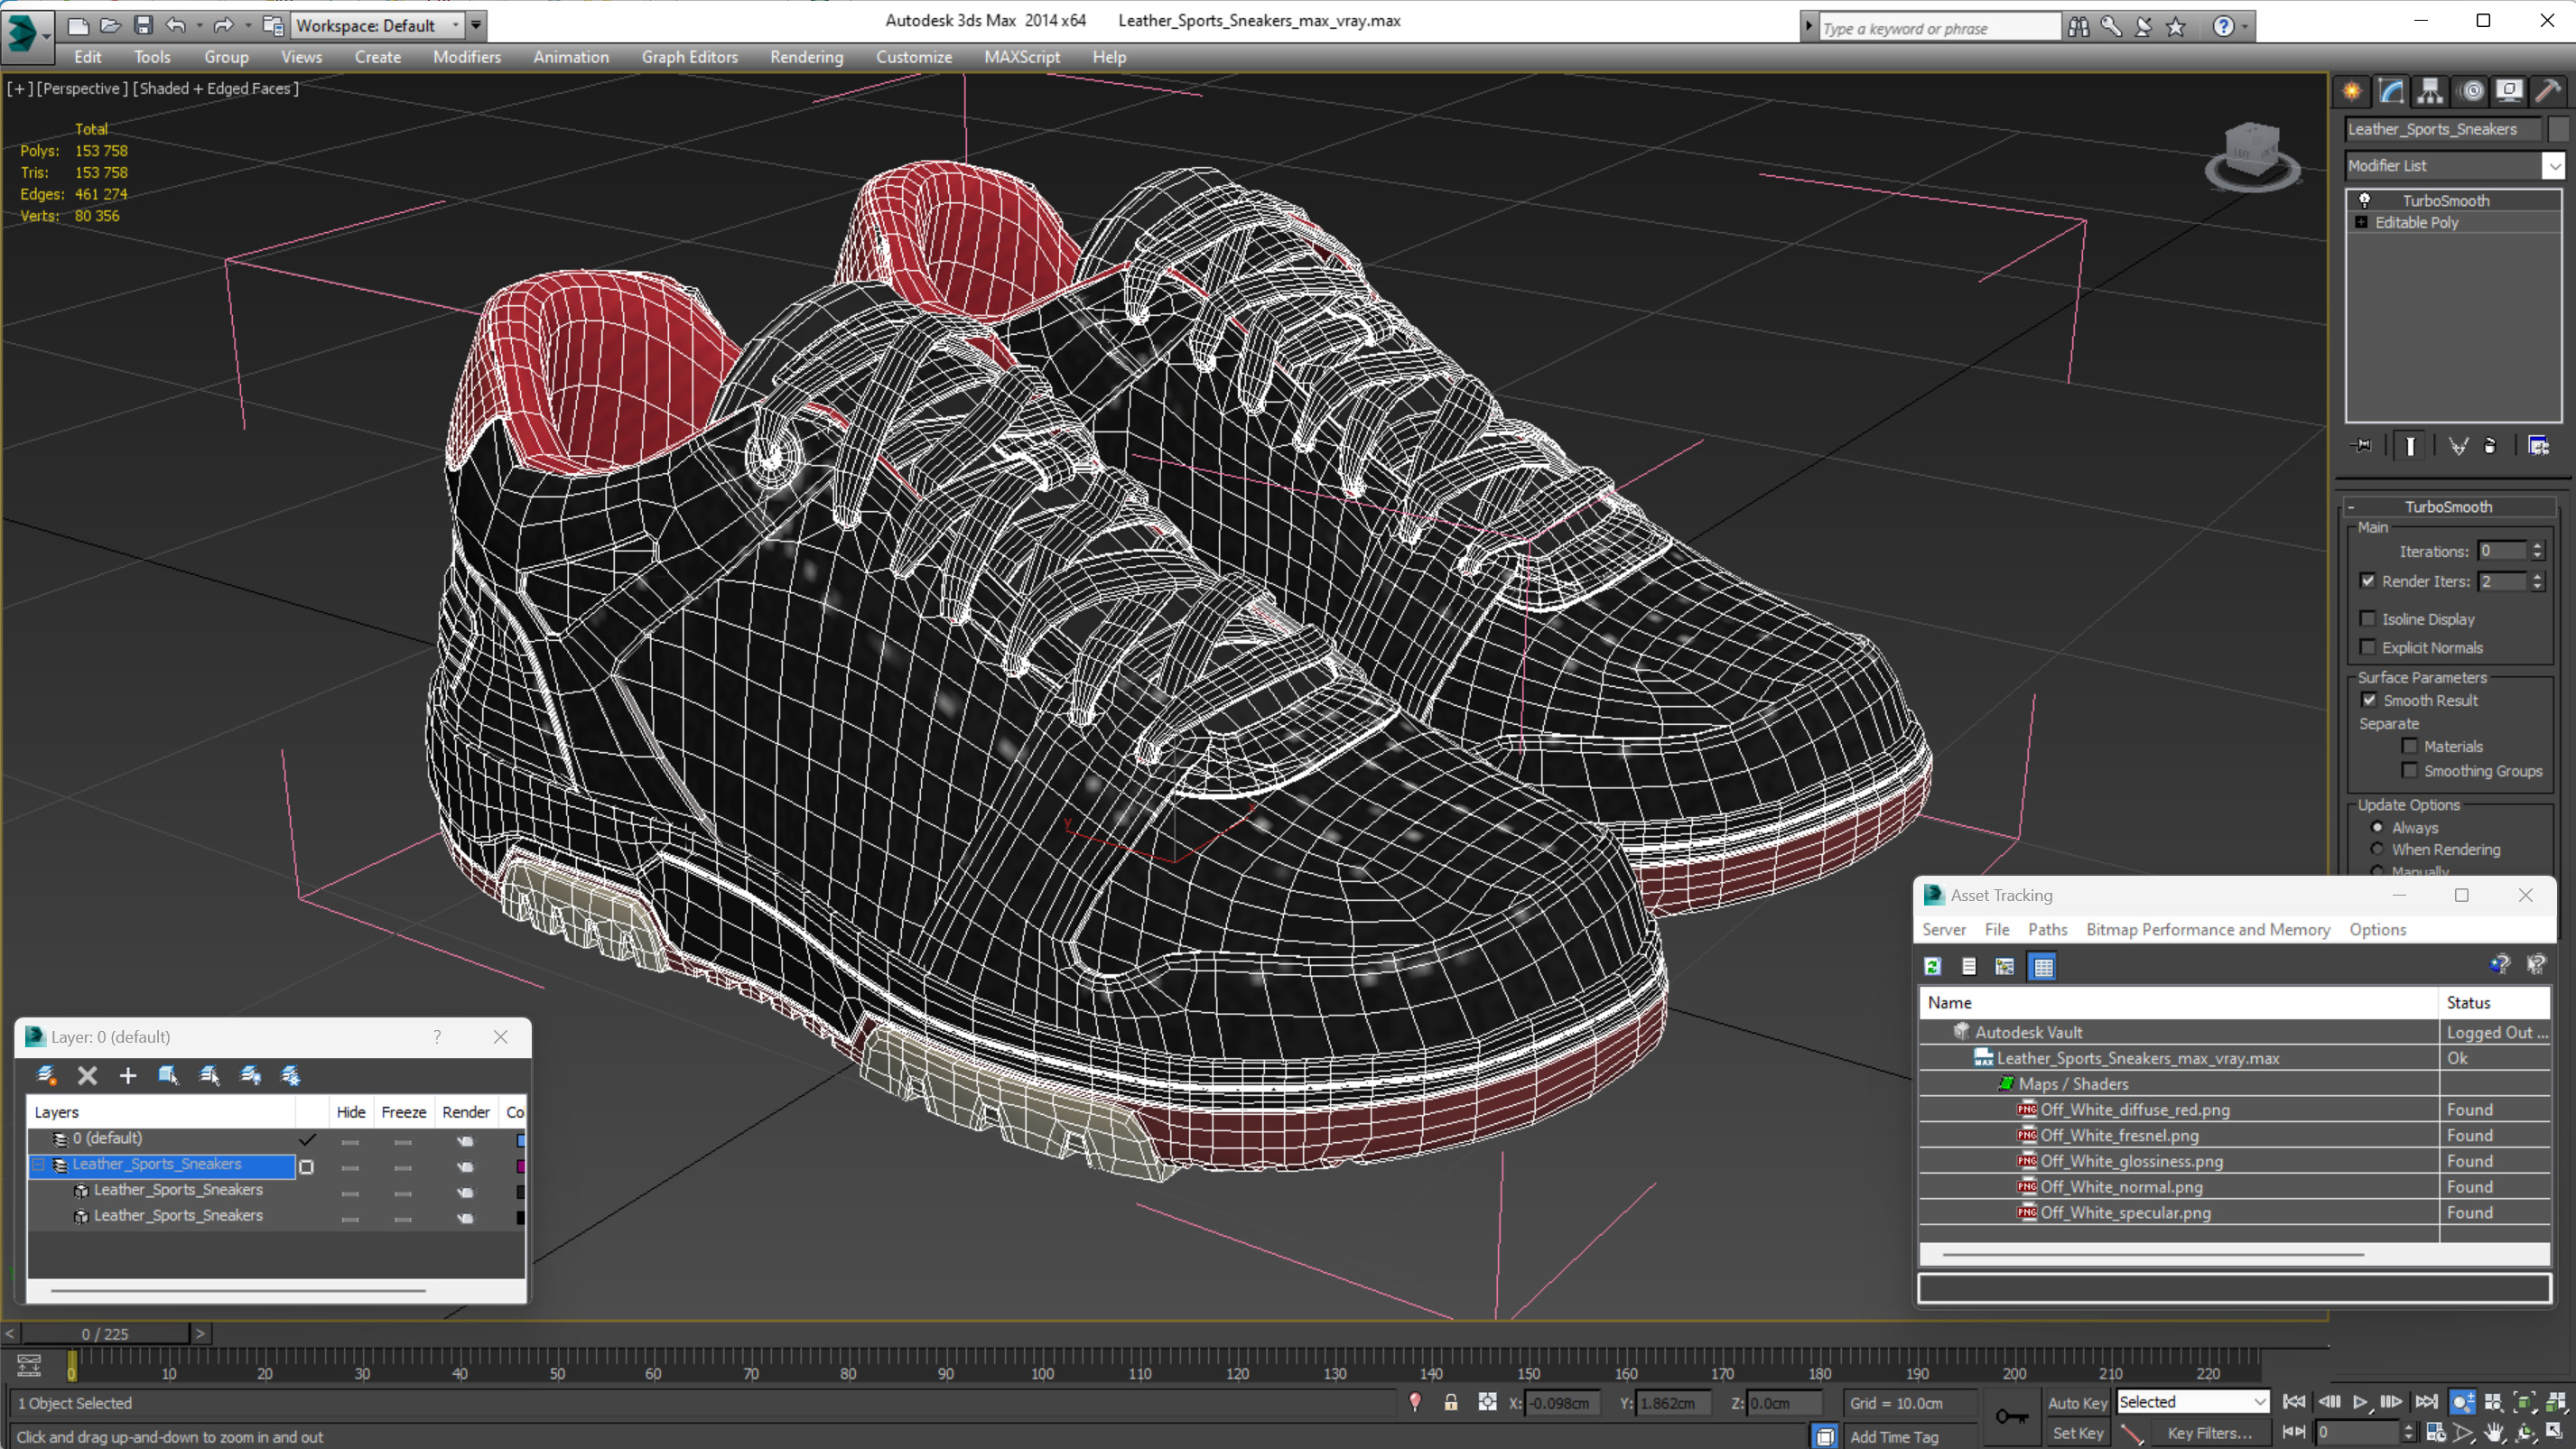Switch to the Modify command panel tab
Image resolution: width=2576 pixels, height=1449 pixels.
point(2391,92)
